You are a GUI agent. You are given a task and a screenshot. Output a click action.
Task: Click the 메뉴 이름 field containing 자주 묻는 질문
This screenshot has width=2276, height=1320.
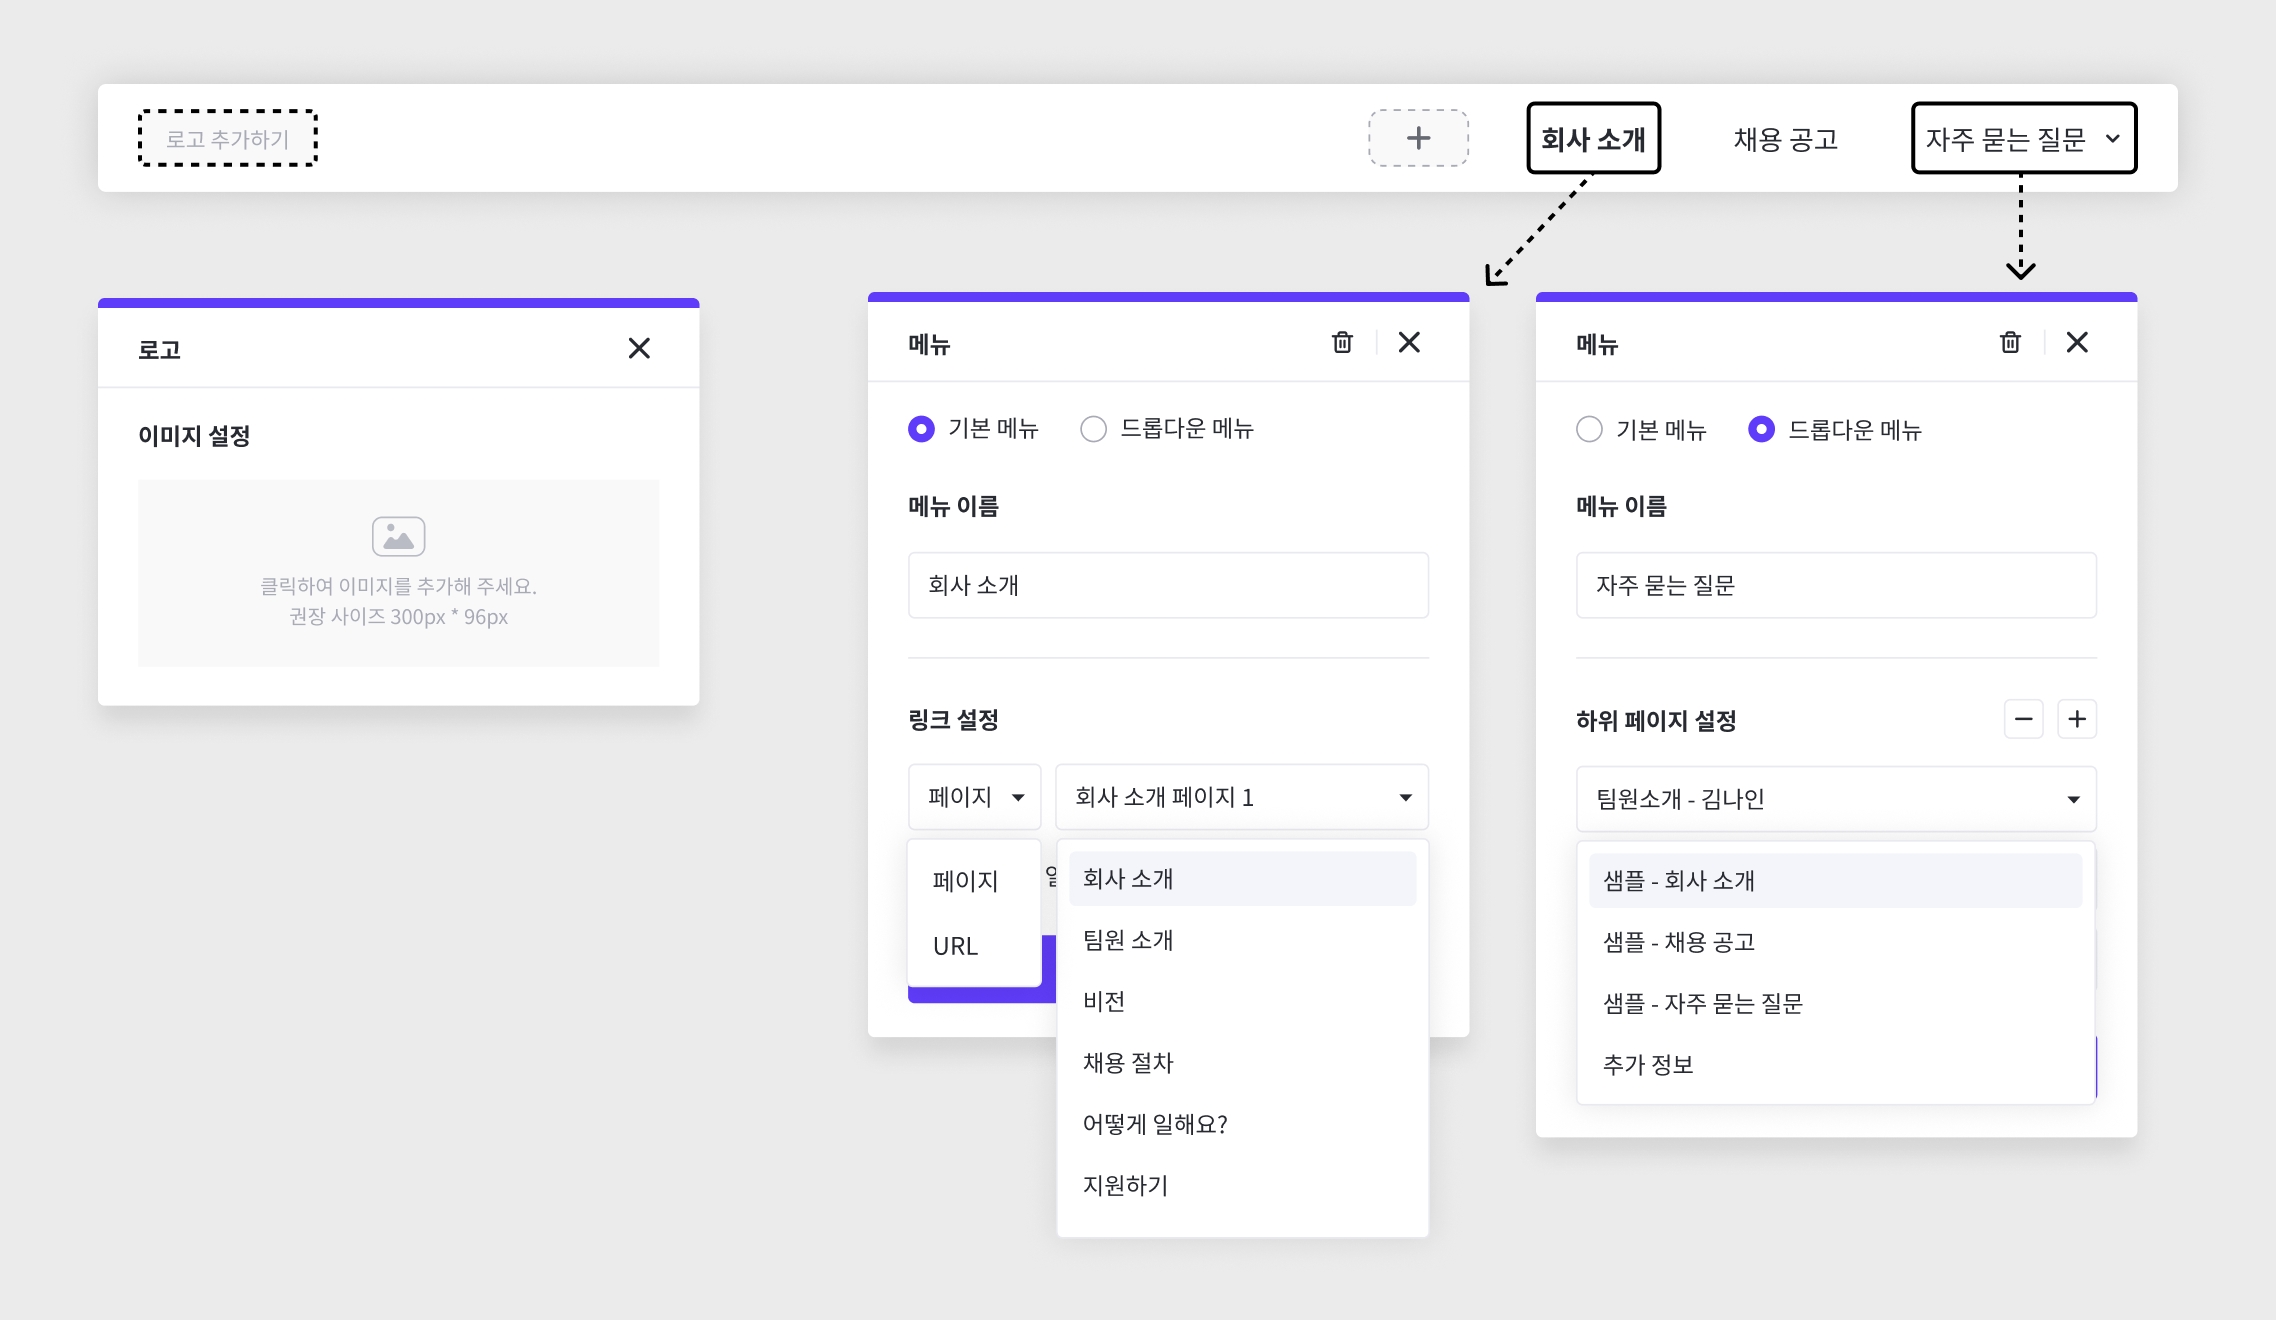1835,585
